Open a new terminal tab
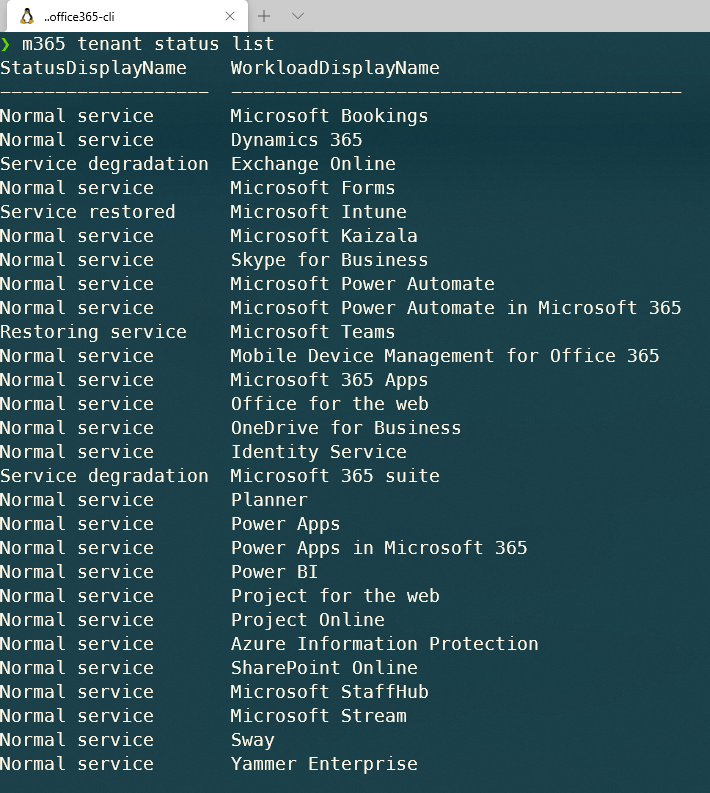This screenshot has width=710, height=793. coord(264,16)
